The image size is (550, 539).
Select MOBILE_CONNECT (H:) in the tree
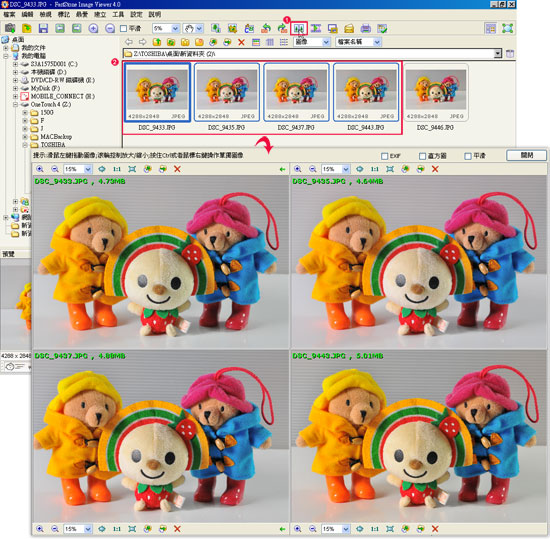[x=62, y=96]
